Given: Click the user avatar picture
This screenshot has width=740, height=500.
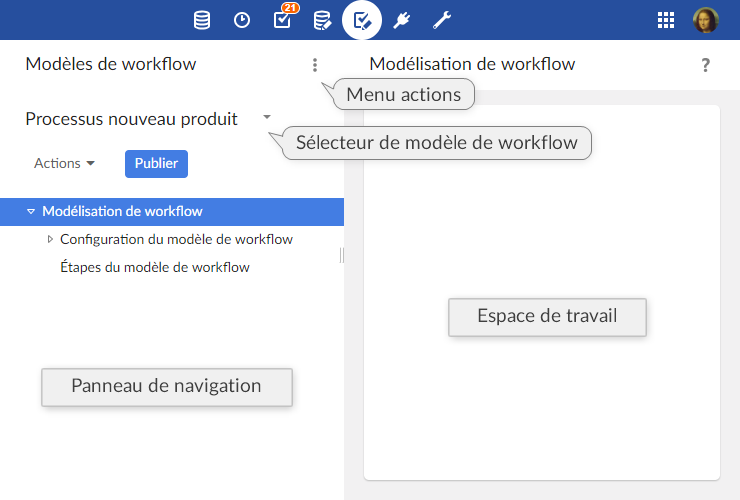Looking at the screenshot, I should [x=706, y=20].
